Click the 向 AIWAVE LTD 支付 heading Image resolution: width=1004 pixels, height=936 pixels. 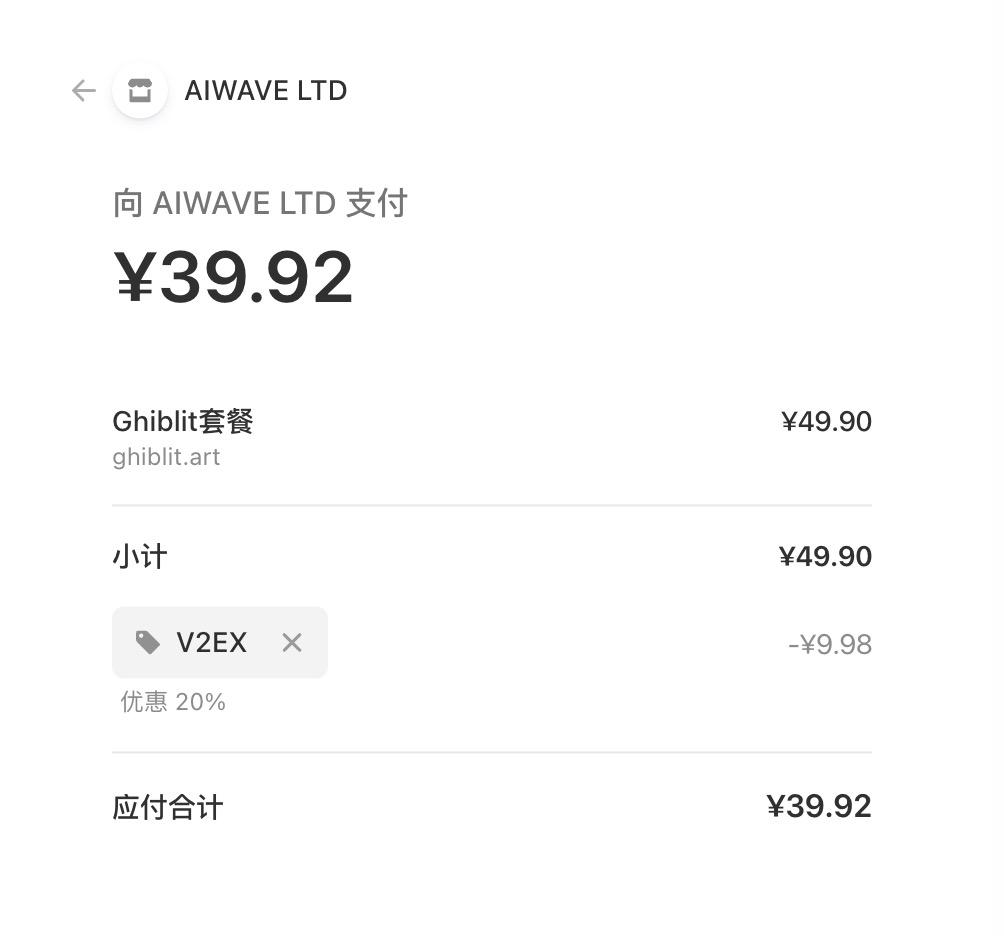click(x=260, y=204)
